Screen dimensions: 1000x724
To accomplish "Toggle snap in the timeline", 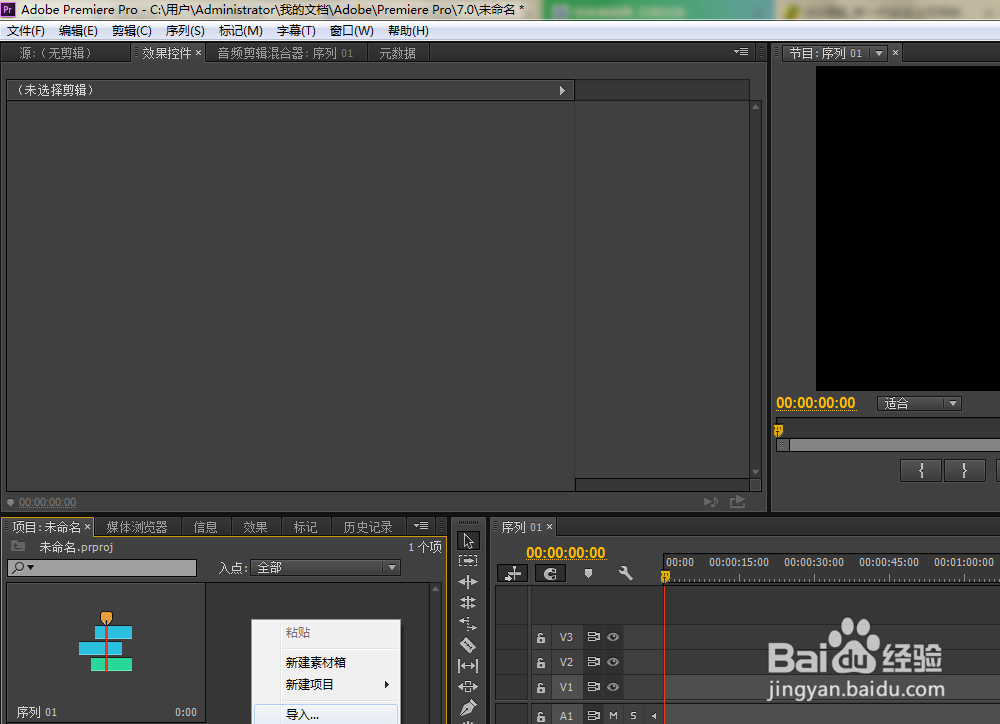I will (550, 574).
